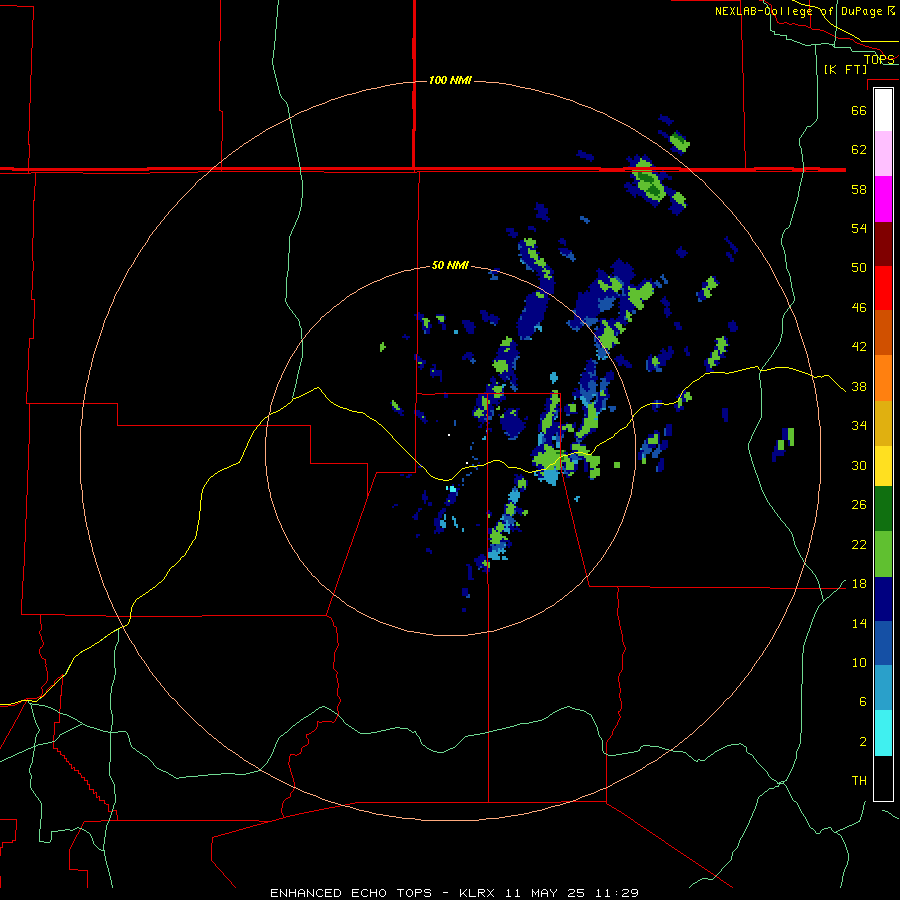Click the "38" scale label
Image resolution: width=900 pixels, height=900 pixels.
tap(859, 386)
